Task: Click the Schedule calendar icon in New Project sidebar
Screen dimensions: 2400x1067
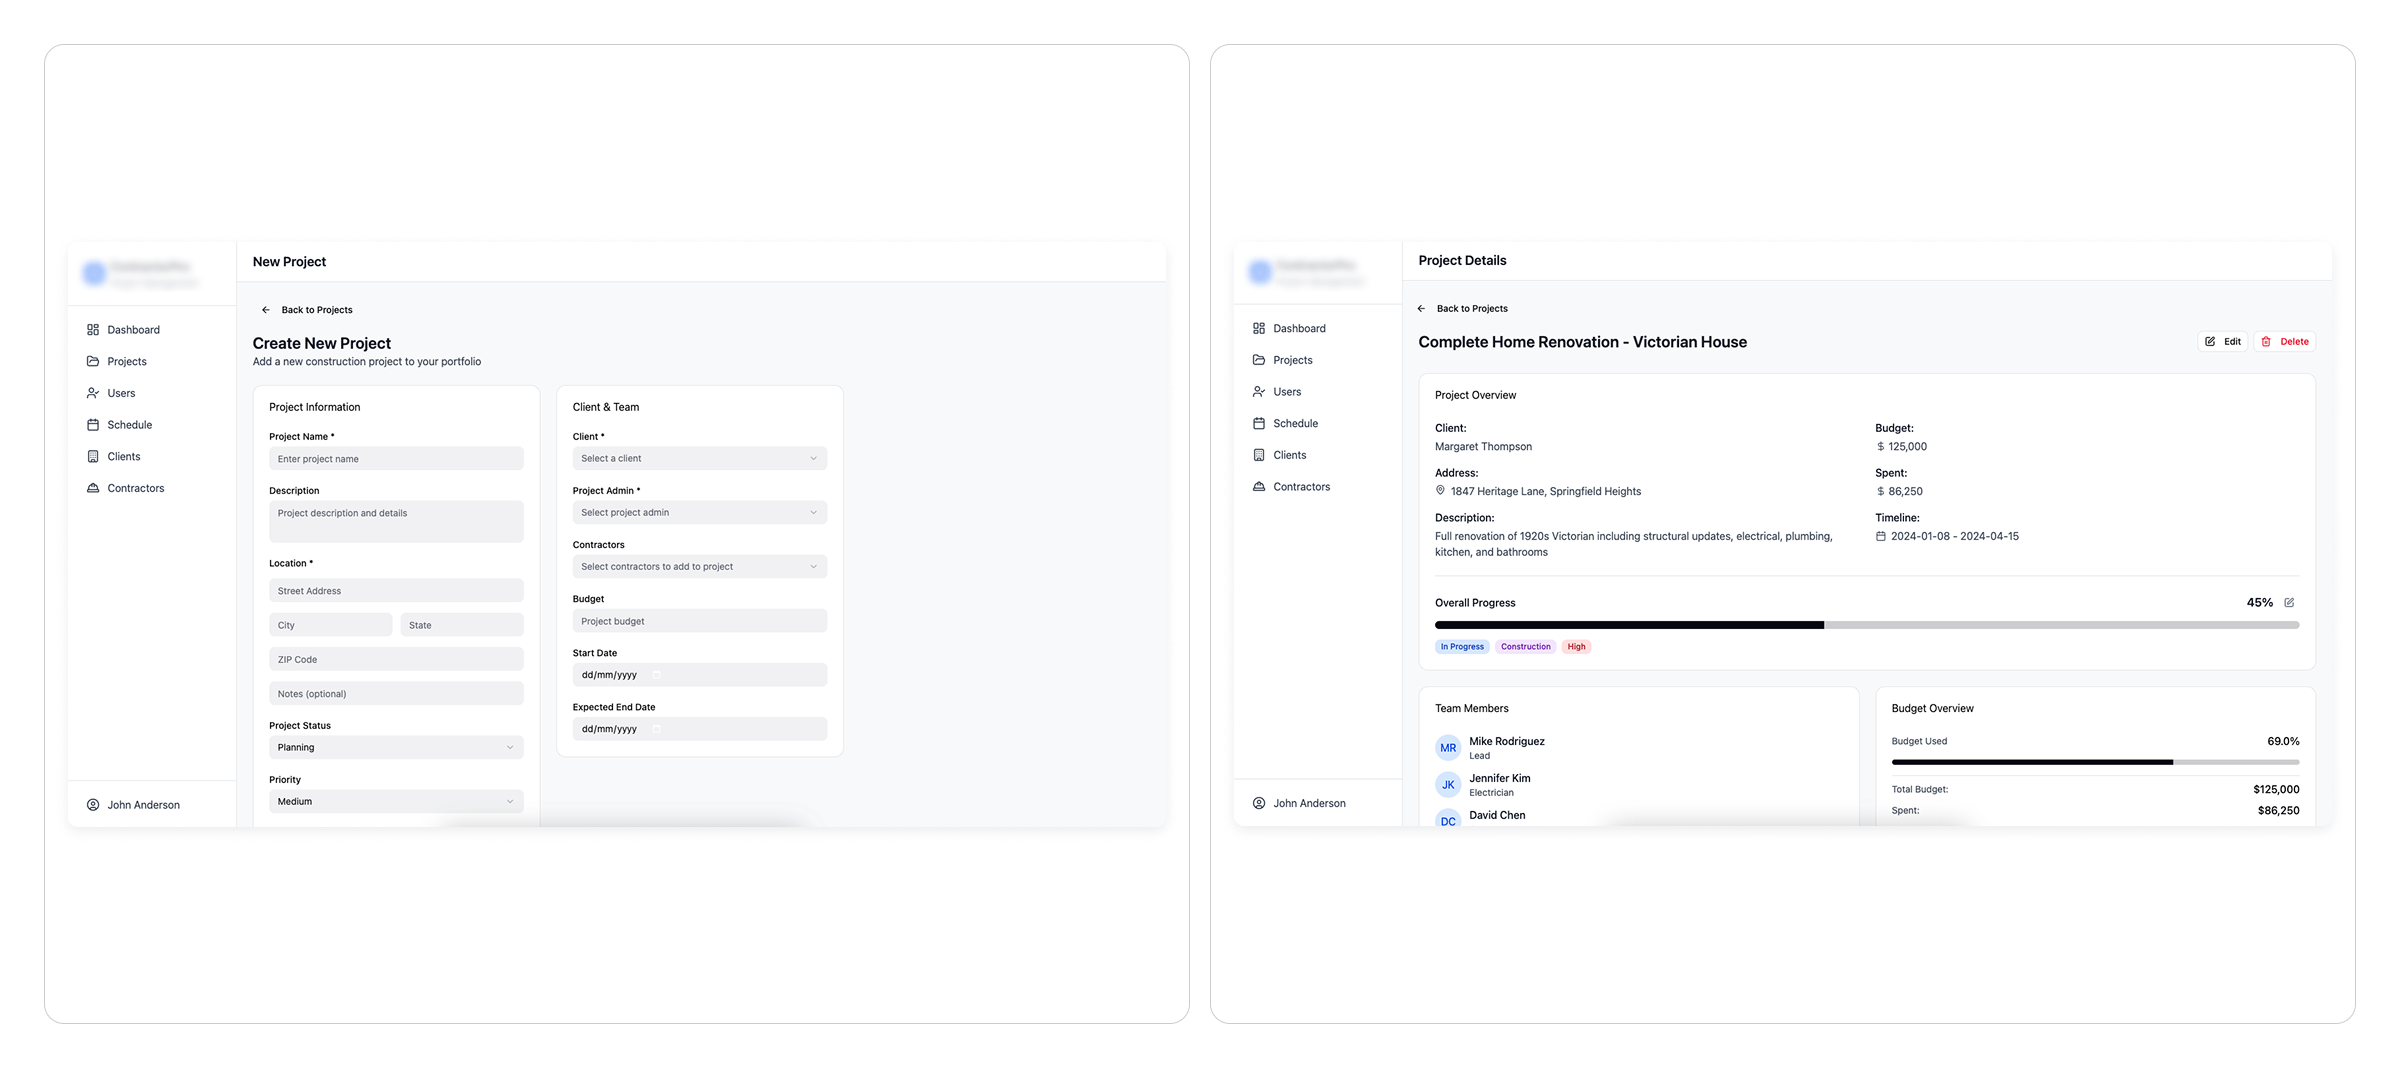Action: (93, 425)
